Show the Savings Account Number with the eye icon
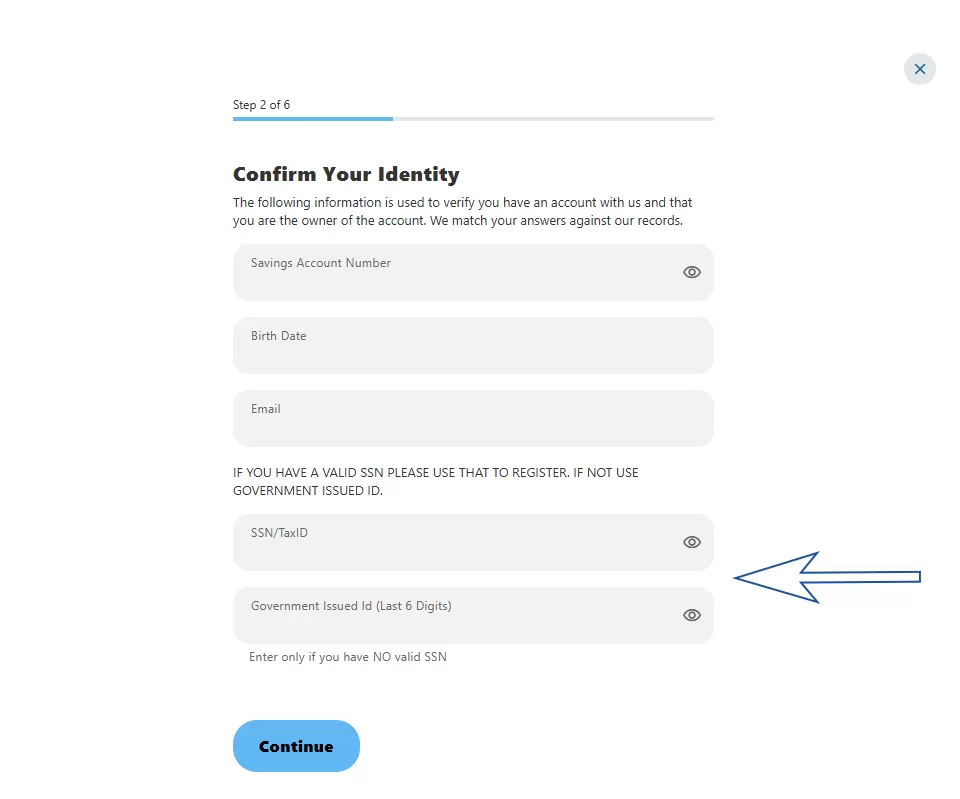 691,272
